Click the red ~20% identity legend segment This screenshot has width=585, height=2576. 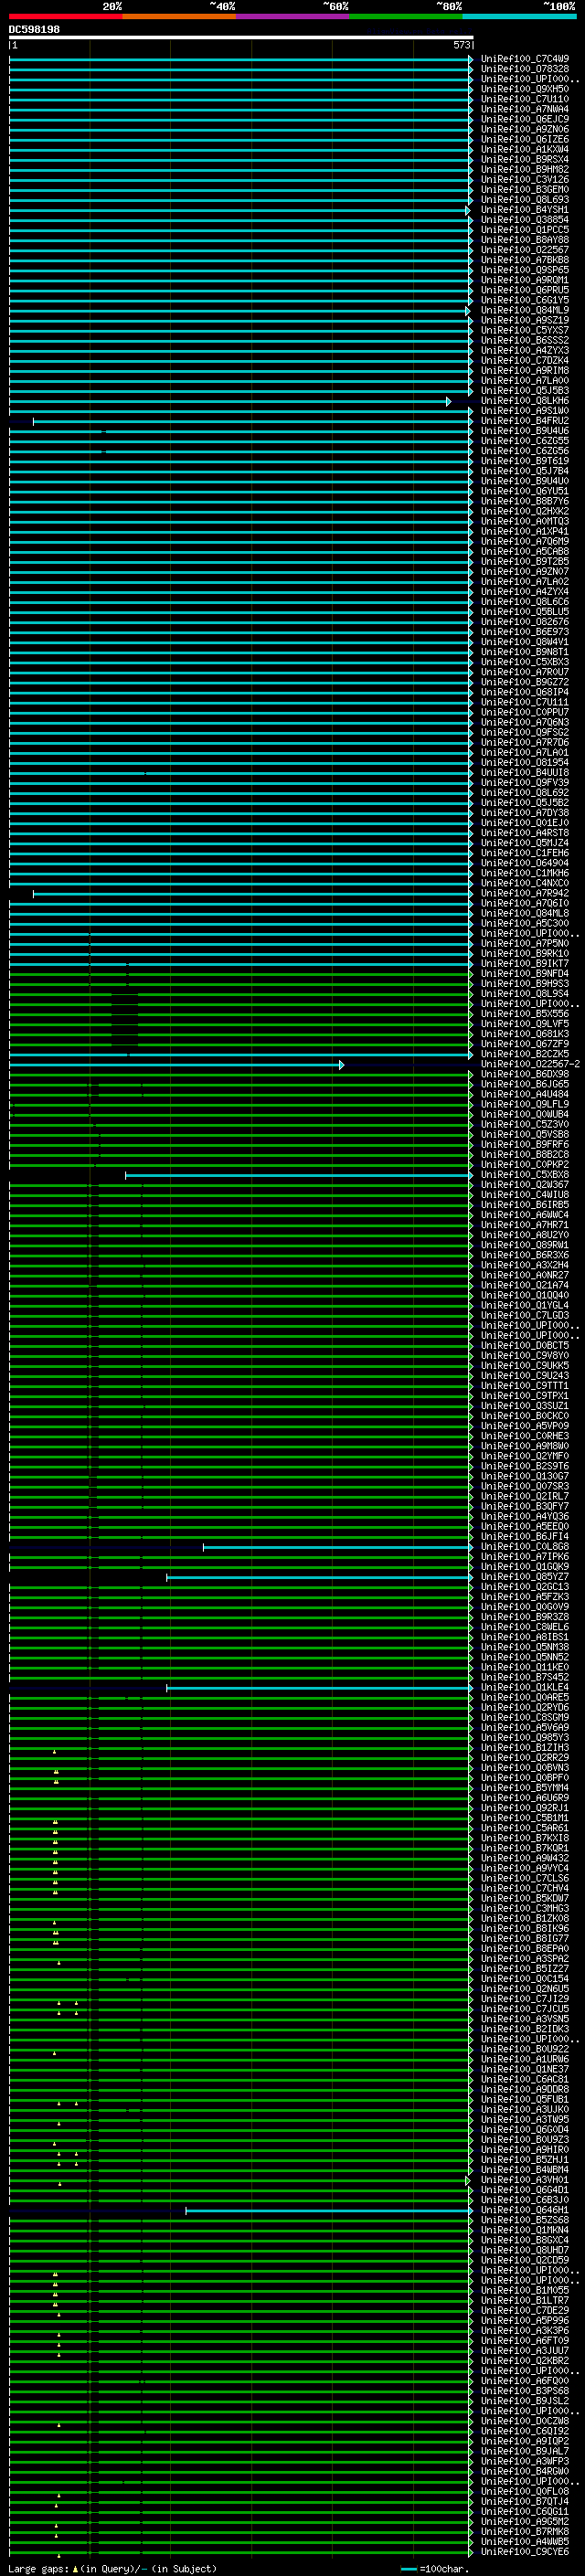tap(65, 16)
